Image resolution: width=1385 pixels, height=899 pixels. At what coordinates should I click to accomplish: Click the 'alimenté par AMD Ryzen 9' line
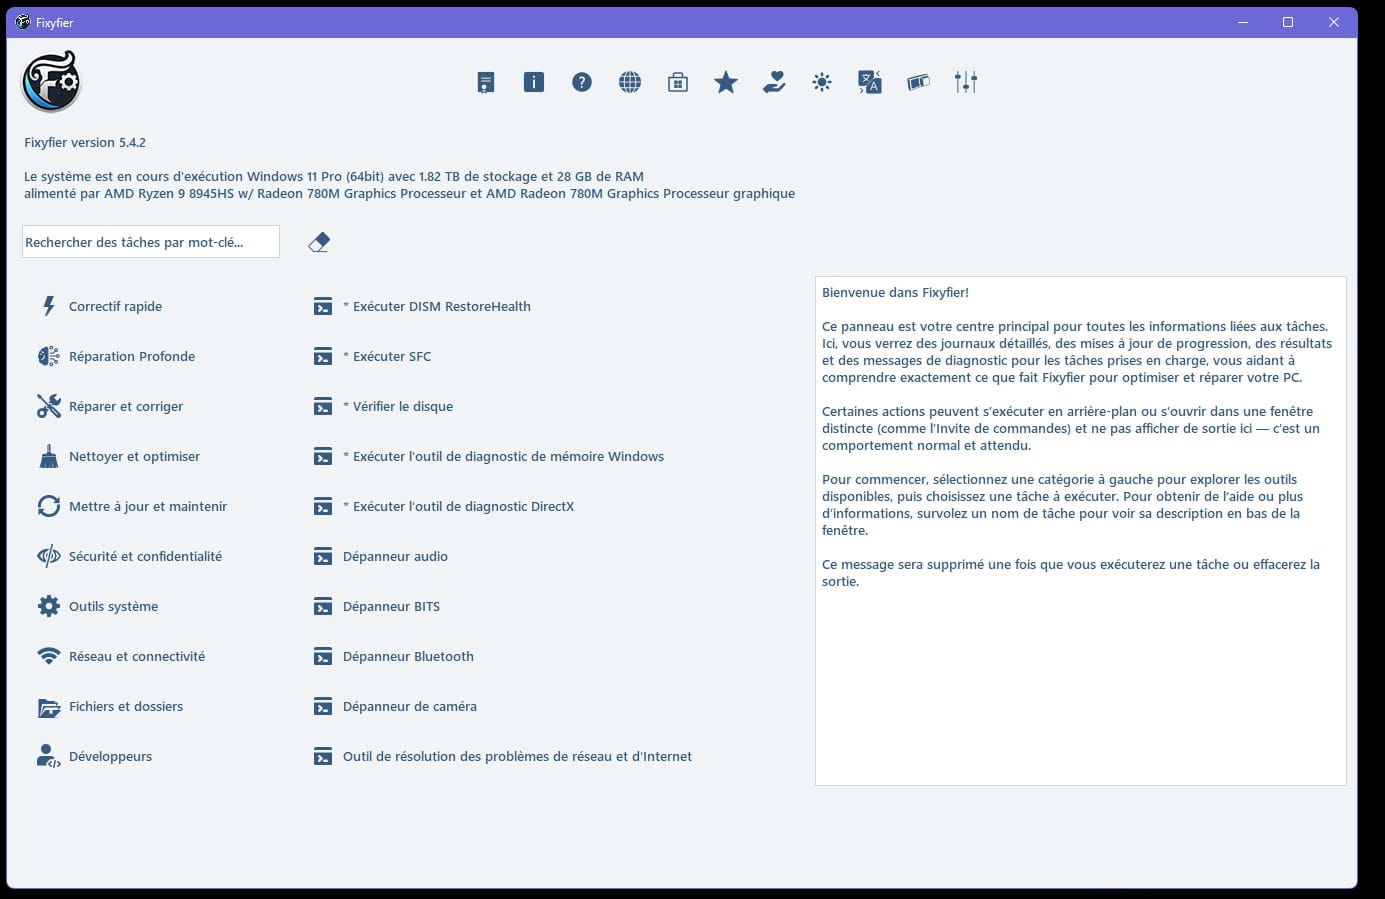point(410,193)
